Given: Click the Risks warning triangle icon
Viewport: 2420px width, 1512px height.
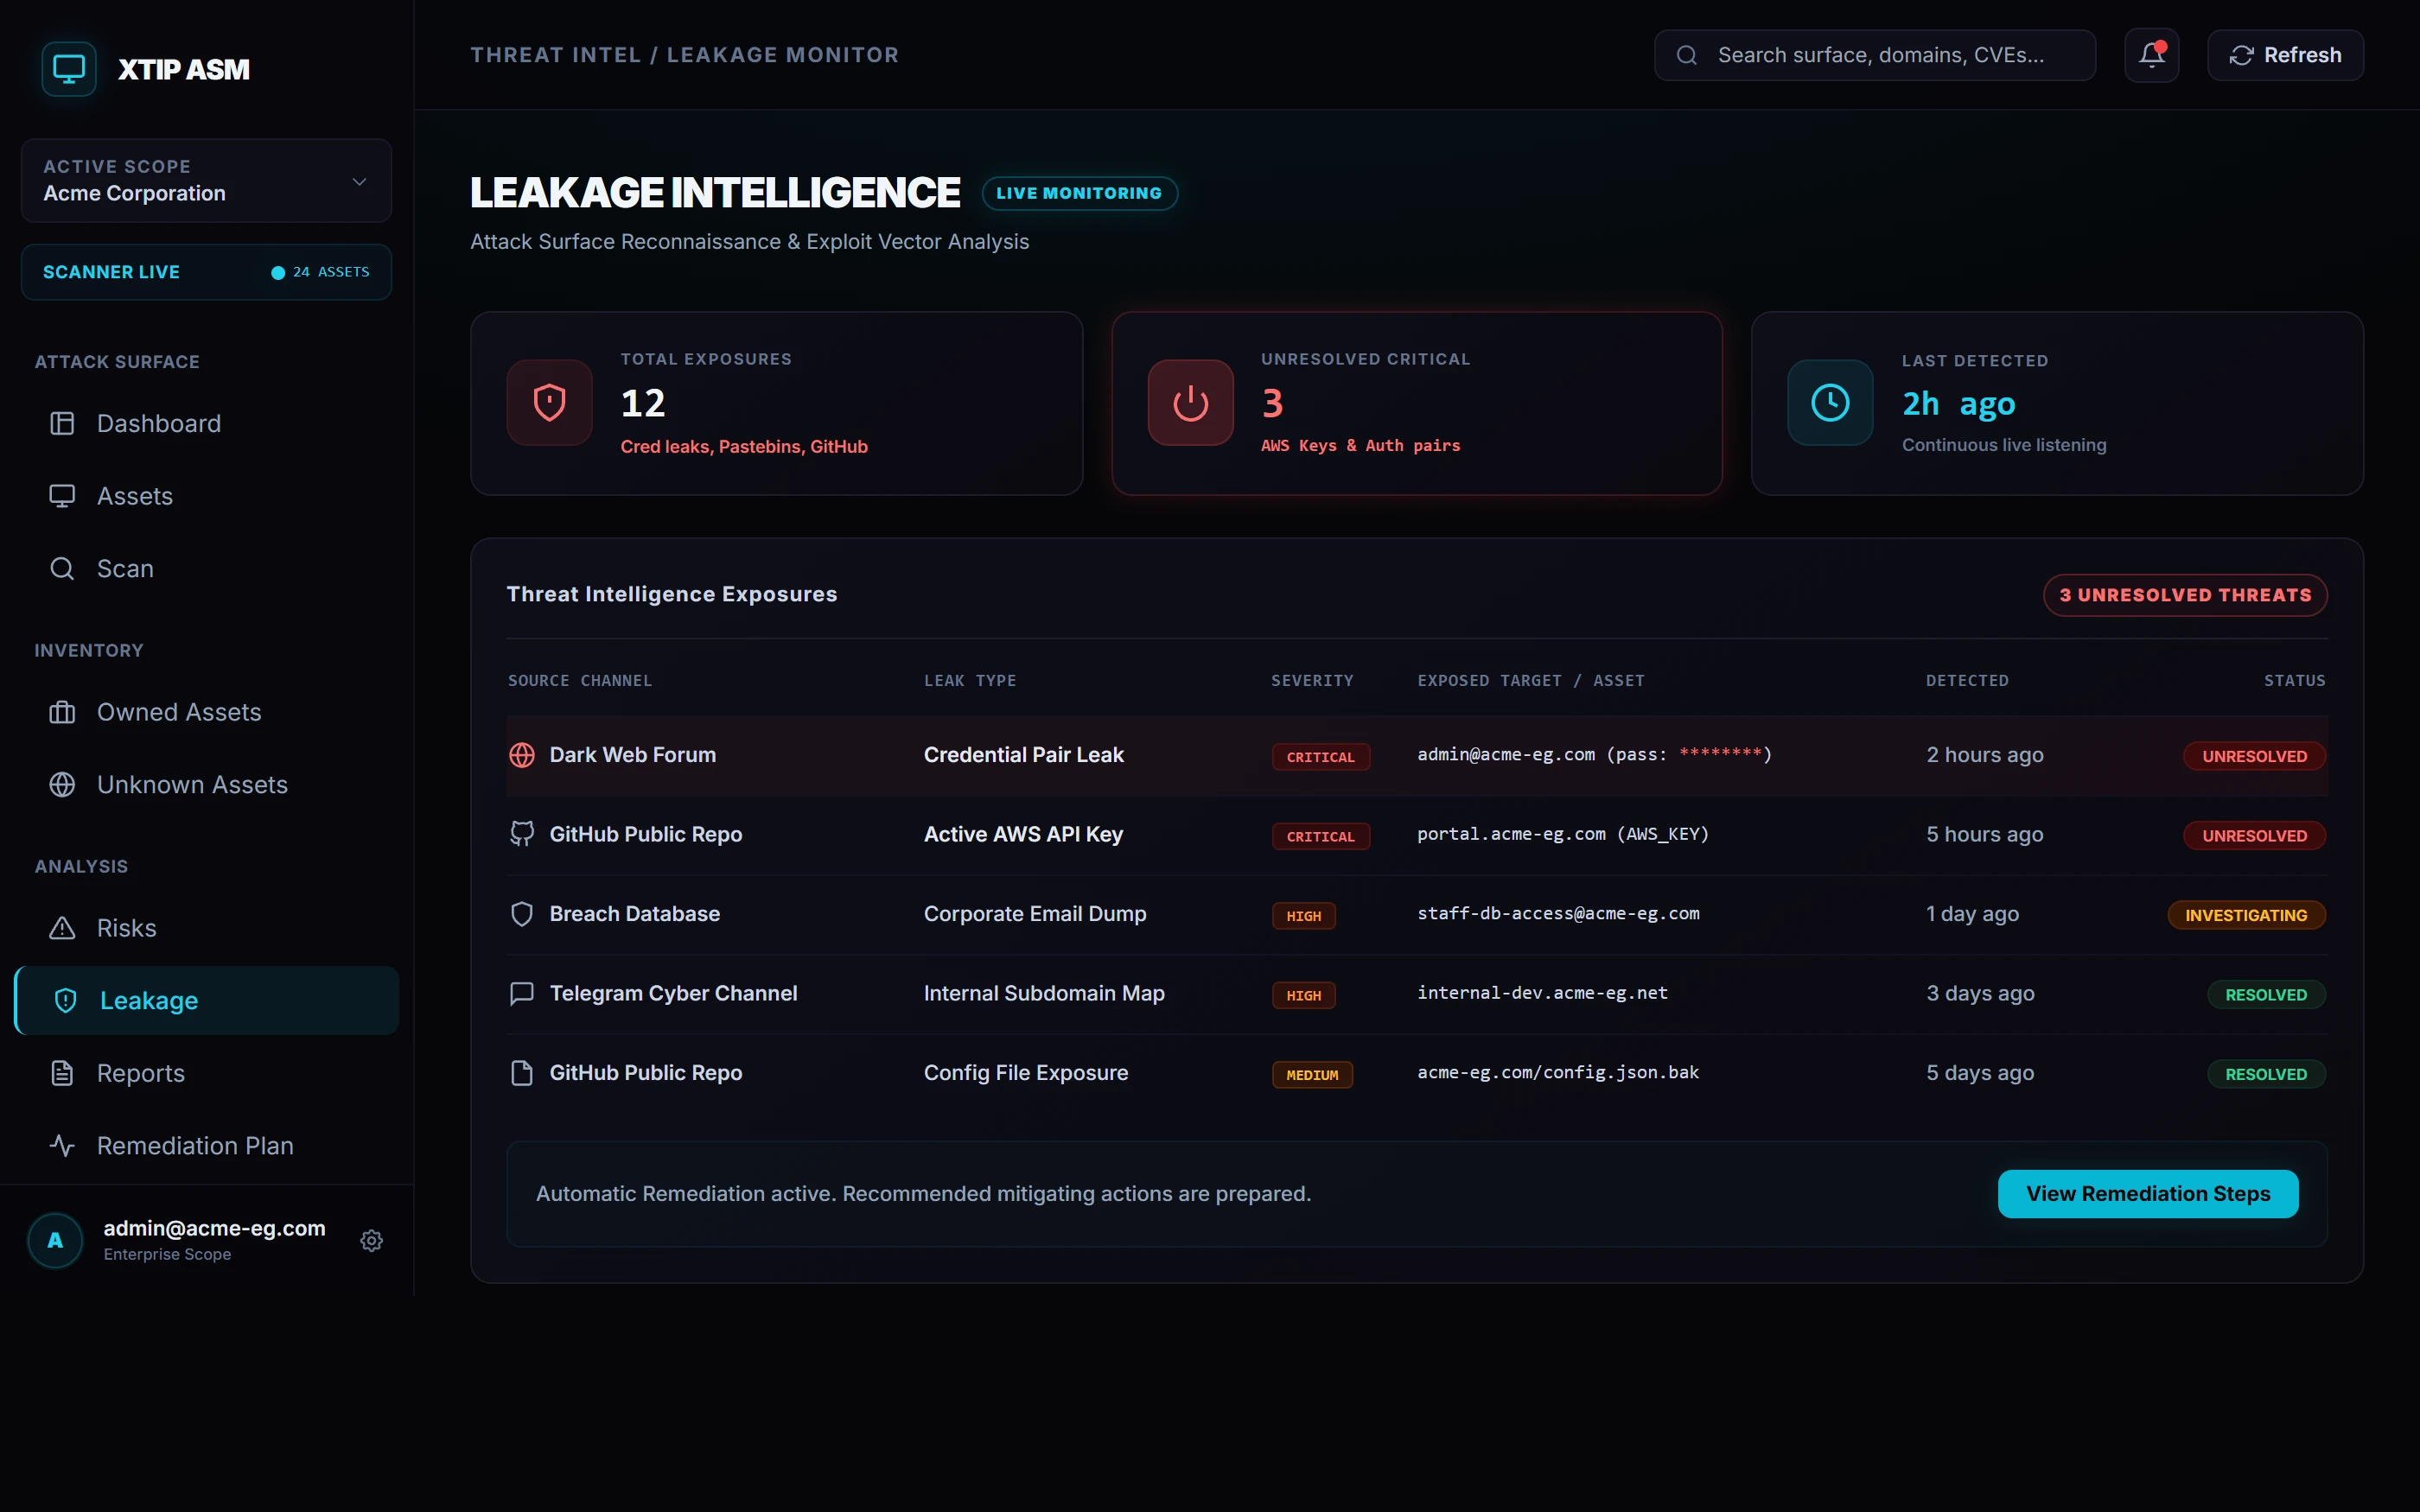Looking at the screenshot, I should (x=62, y=928).
